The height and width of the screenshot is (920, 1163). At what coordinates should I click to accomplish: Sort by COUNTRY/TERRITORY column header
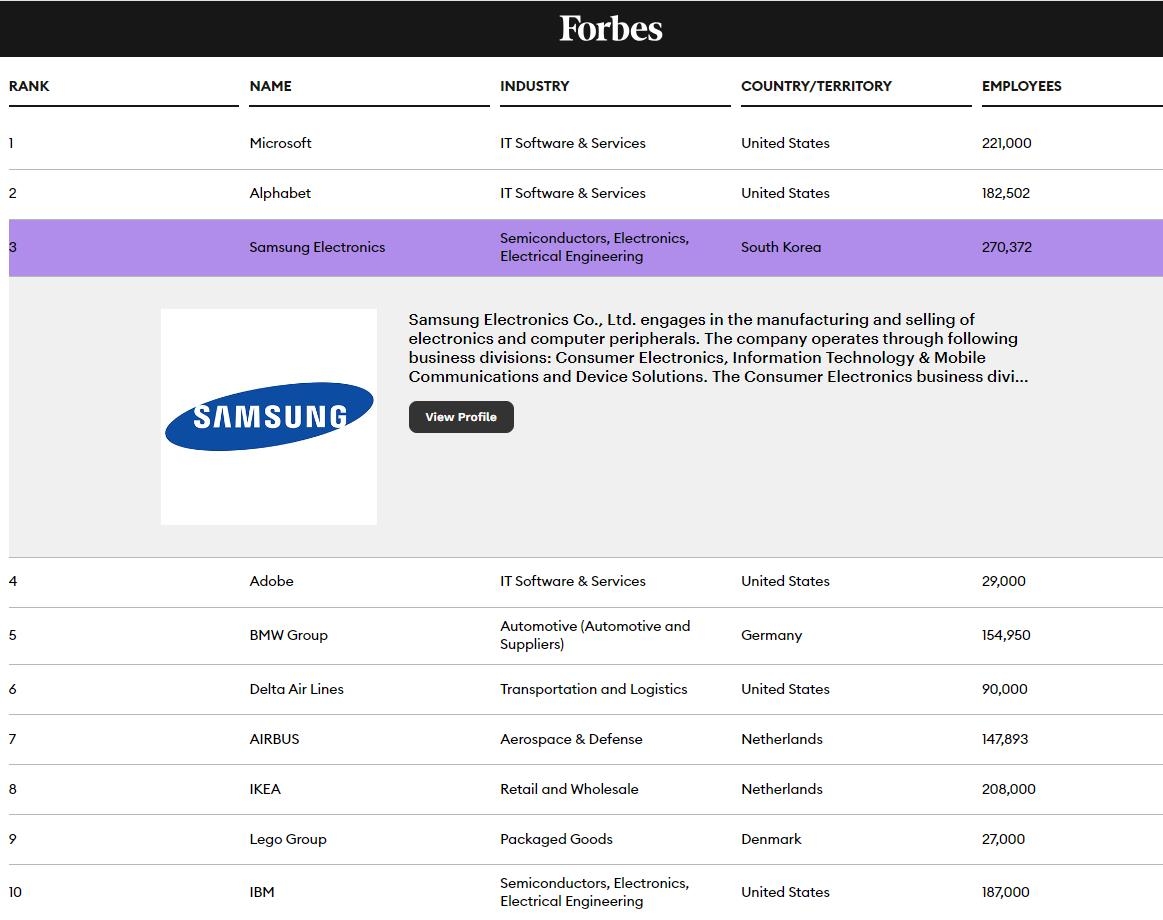pyautogui.click(x=816, y=86)
